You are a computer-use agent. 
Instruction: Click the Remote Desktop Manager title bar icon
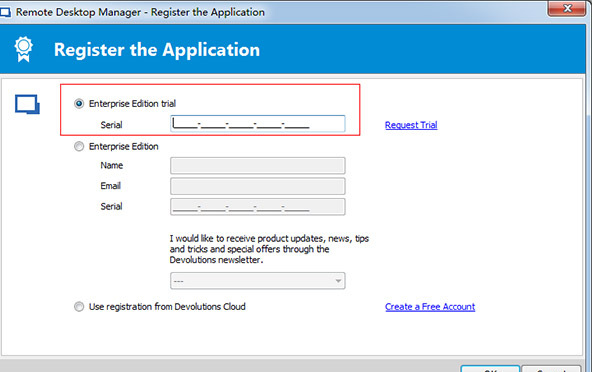tap(5, 12)
